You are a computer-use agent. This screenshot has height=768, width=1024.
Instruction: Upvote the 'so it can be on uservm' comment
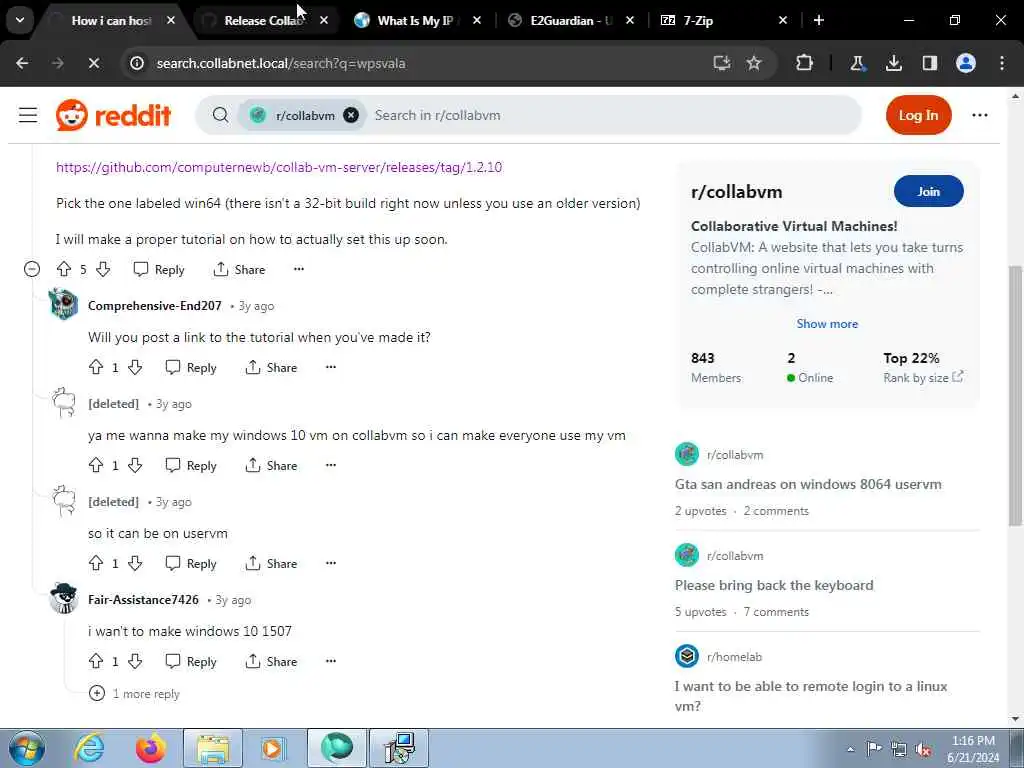96,563
